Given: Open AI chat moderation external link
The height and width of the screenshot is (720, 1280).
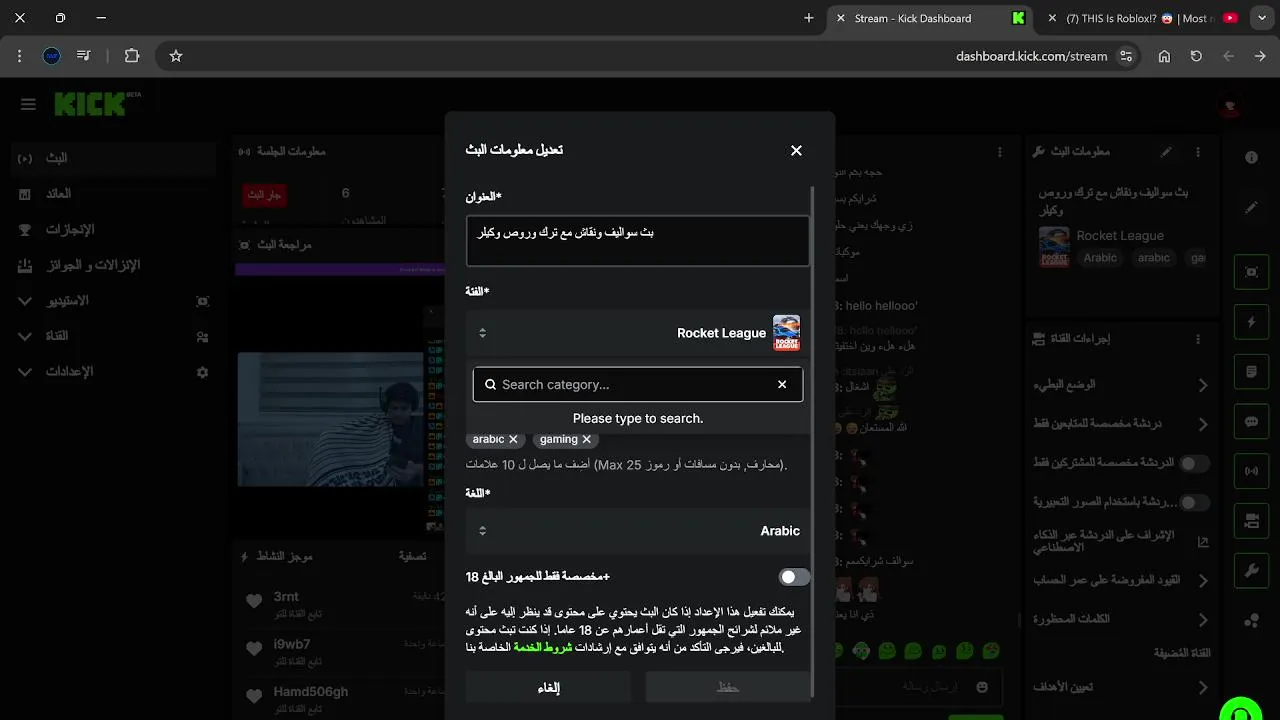Looking at the screenshot, I should [1203, 541].
